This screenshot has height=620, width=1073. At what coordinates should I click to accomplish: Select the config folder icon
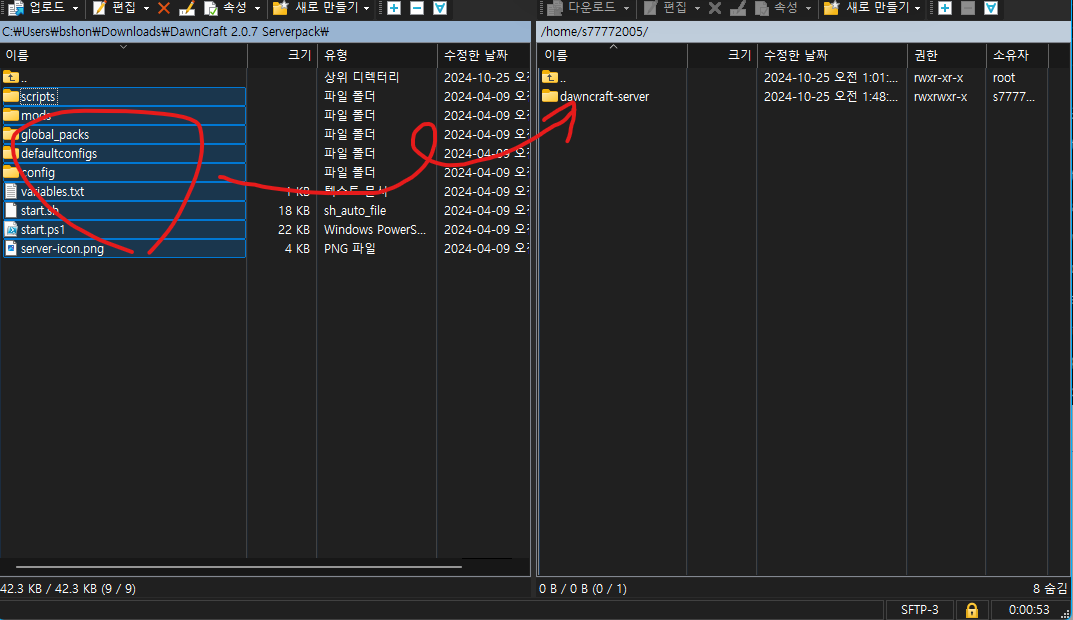pos(11,172)
